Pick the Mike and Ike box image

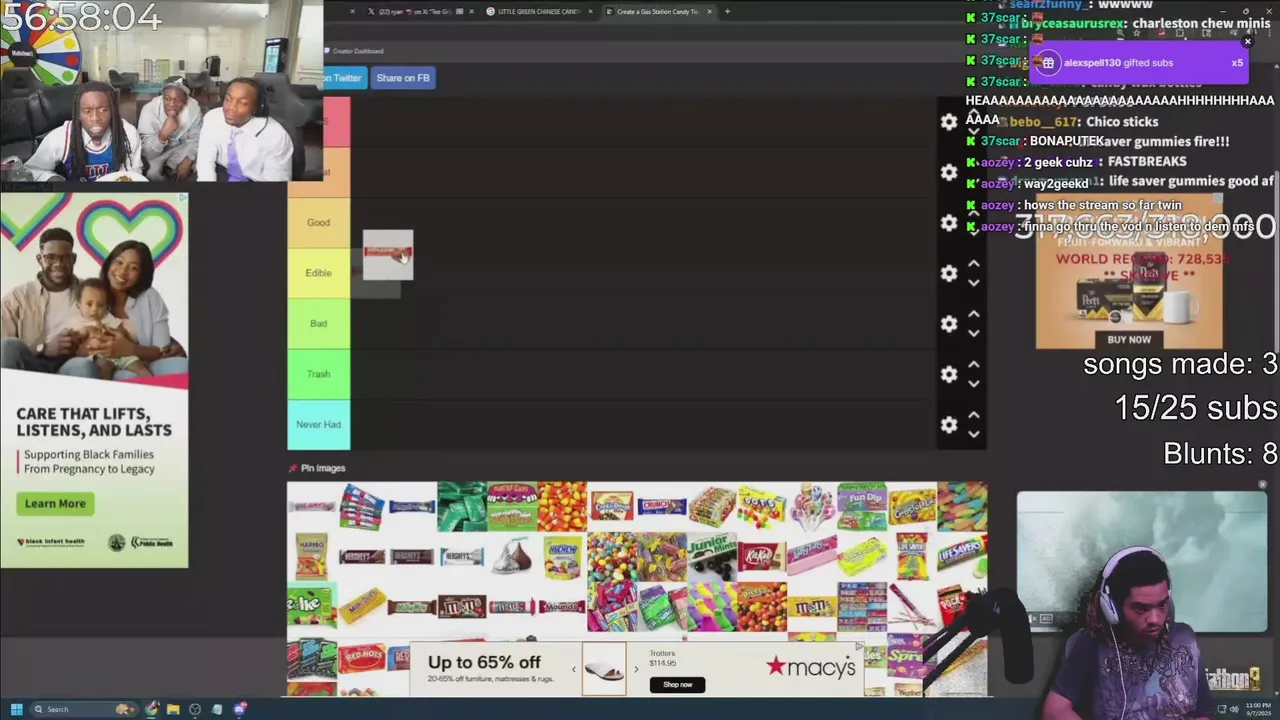click(x=312, y=607)
